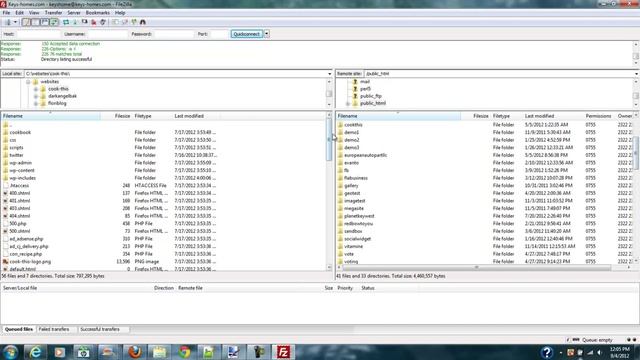Click the remote file list horizontal scrollbar
This screenshot has height=360, width=640.
click(x=477, y=268)
